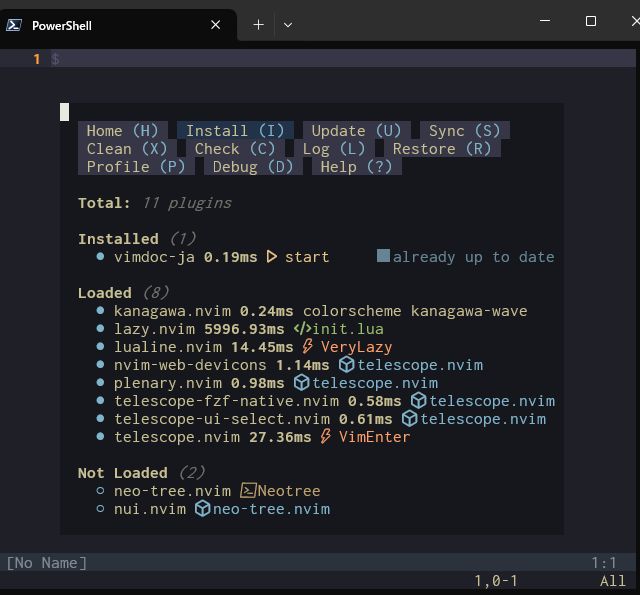Click the code icon beside init.lua
This screenshot has height=595, width=640.
coord(301,329)
